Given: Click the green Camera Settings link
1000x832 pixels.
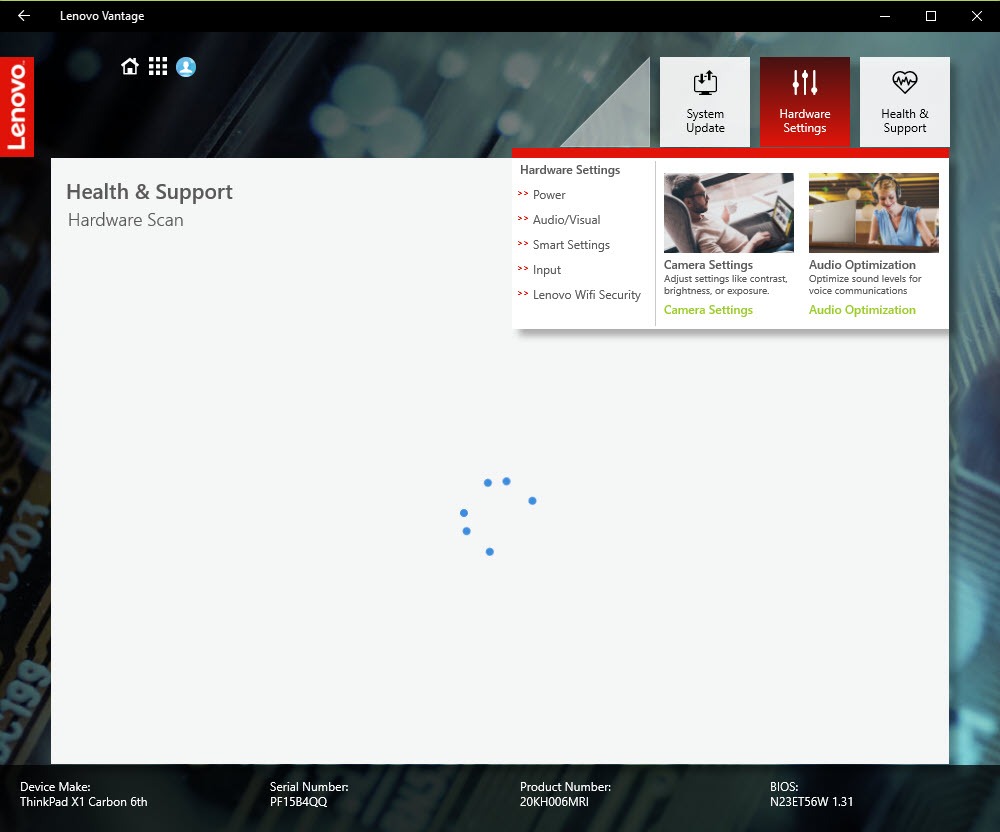Looking at the screenshot, I should 708,310.
